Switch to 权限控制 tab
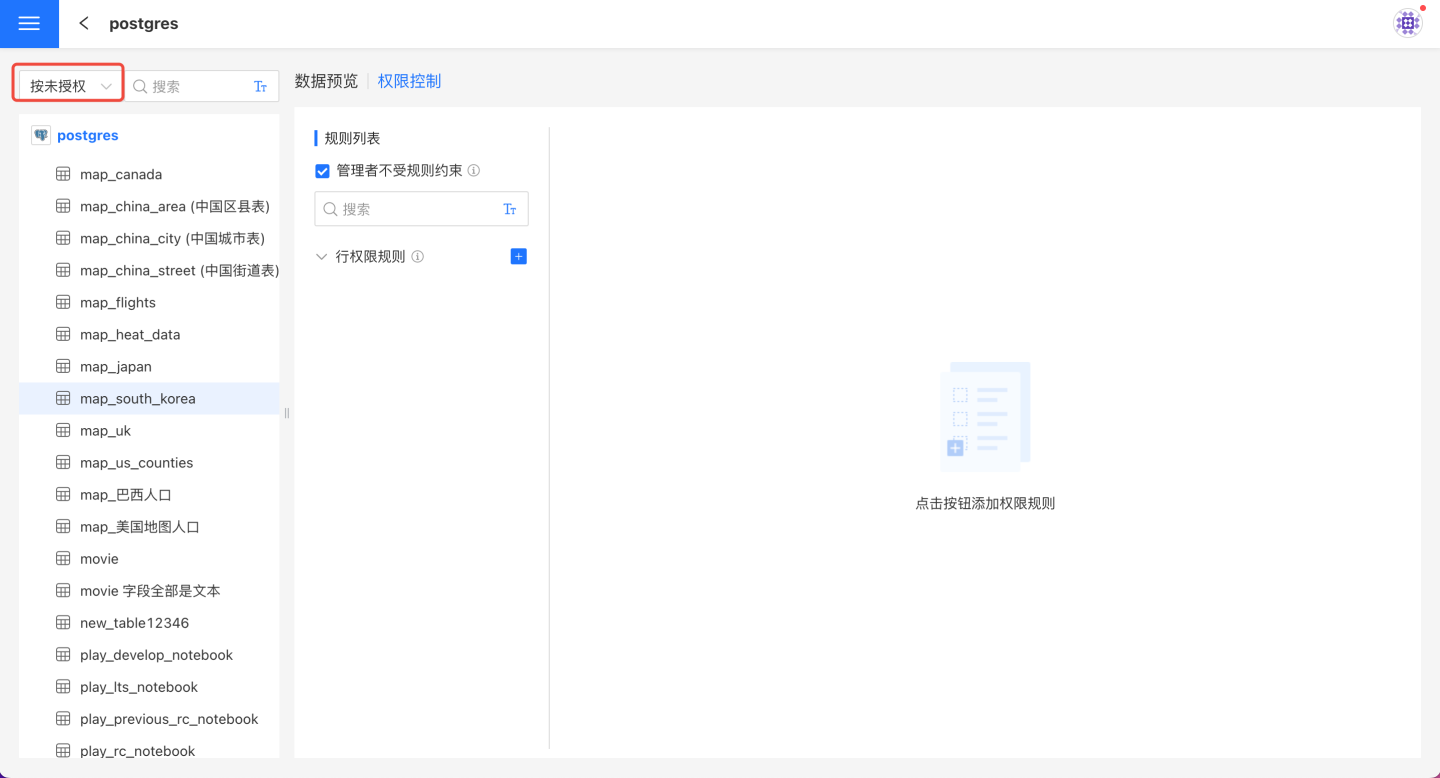1440x778 pixels. 409,81
